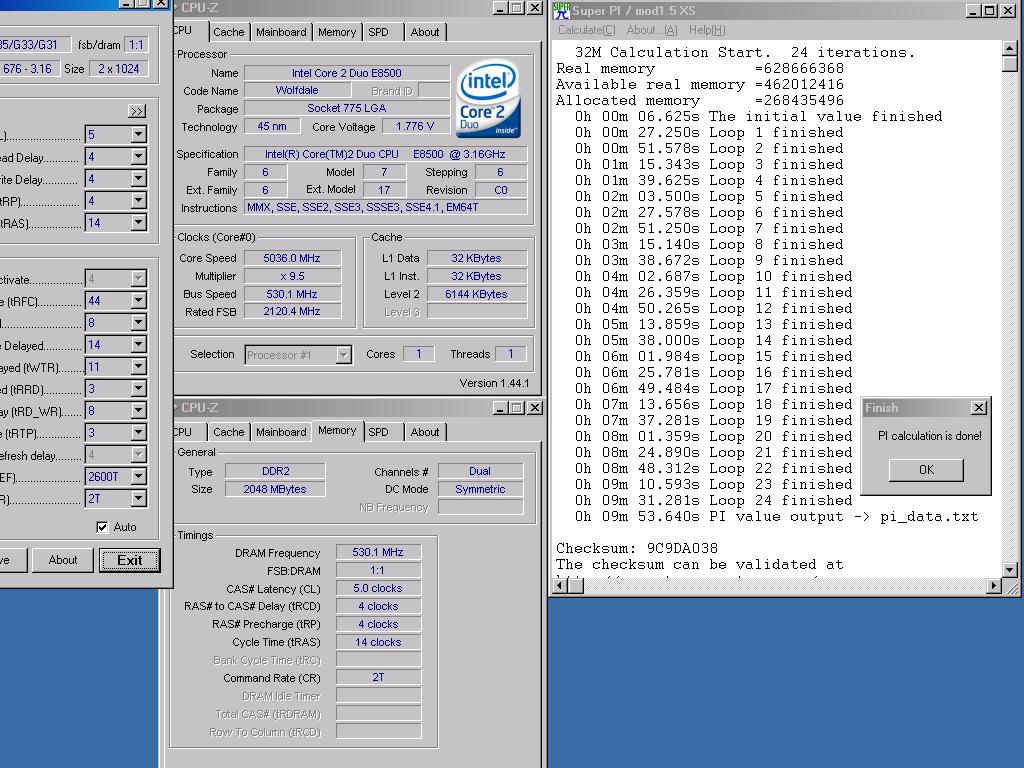Screen dimensions: 1024x768
Task: Click Super PI vertical scrollbar down arrow
Action: (1010, 570)
